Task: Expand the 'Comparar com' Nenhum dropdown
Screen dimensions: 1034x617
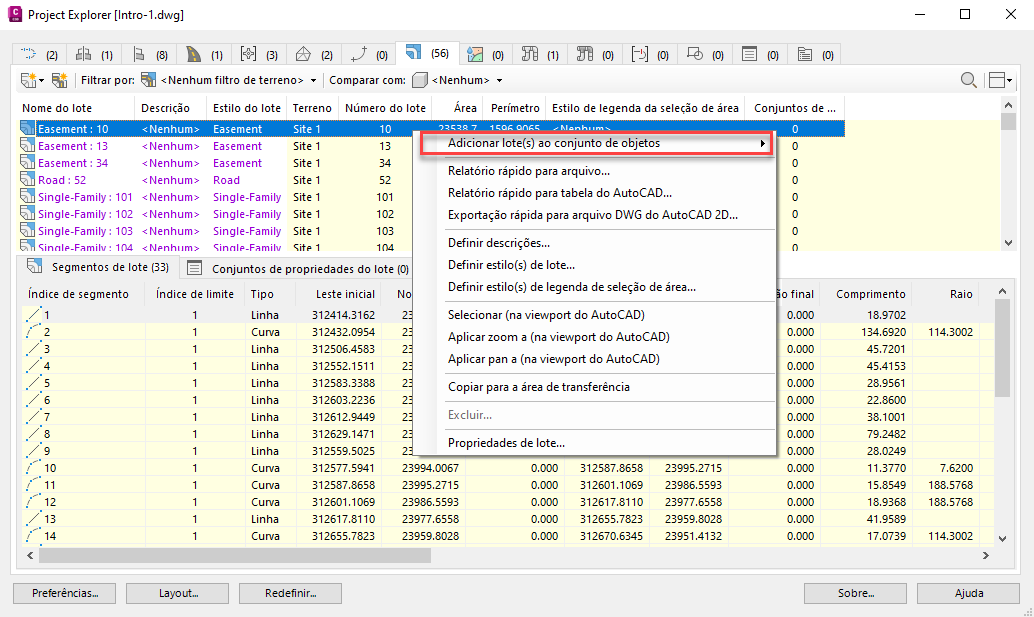Action: [x=464, y=80]
